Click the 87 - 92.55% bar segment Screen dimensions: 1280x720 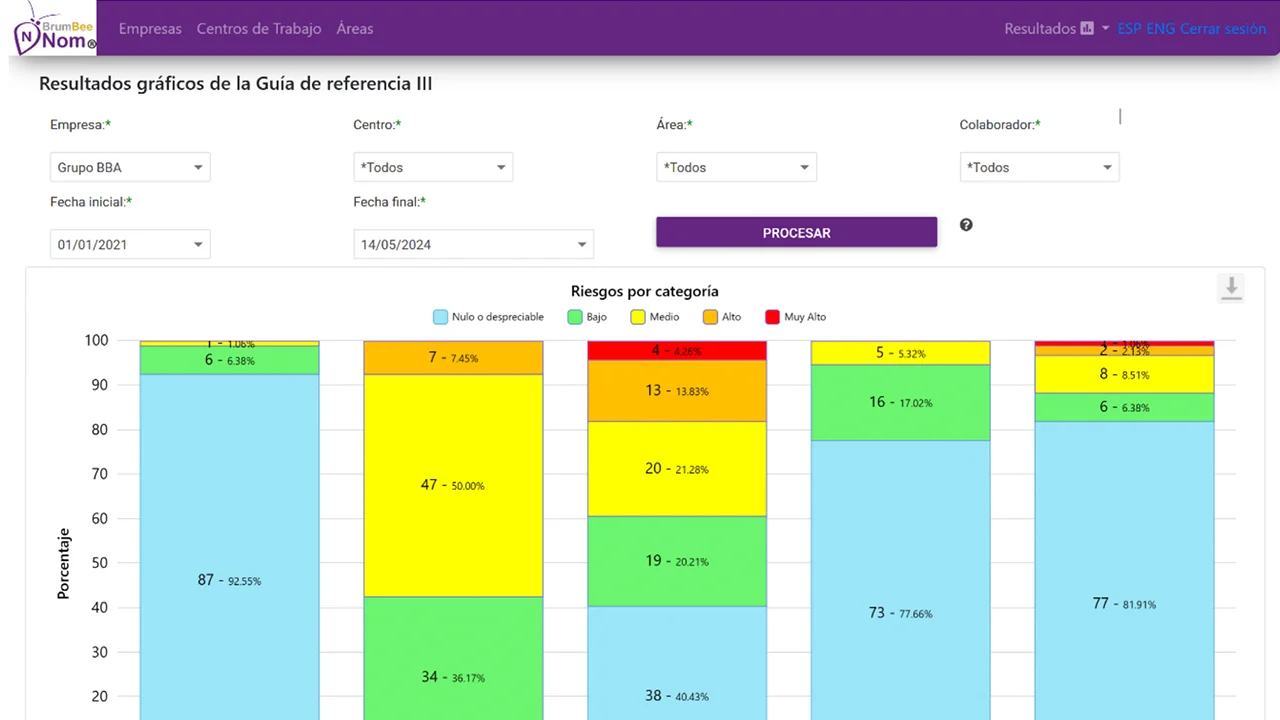click(x=229, y=546)
